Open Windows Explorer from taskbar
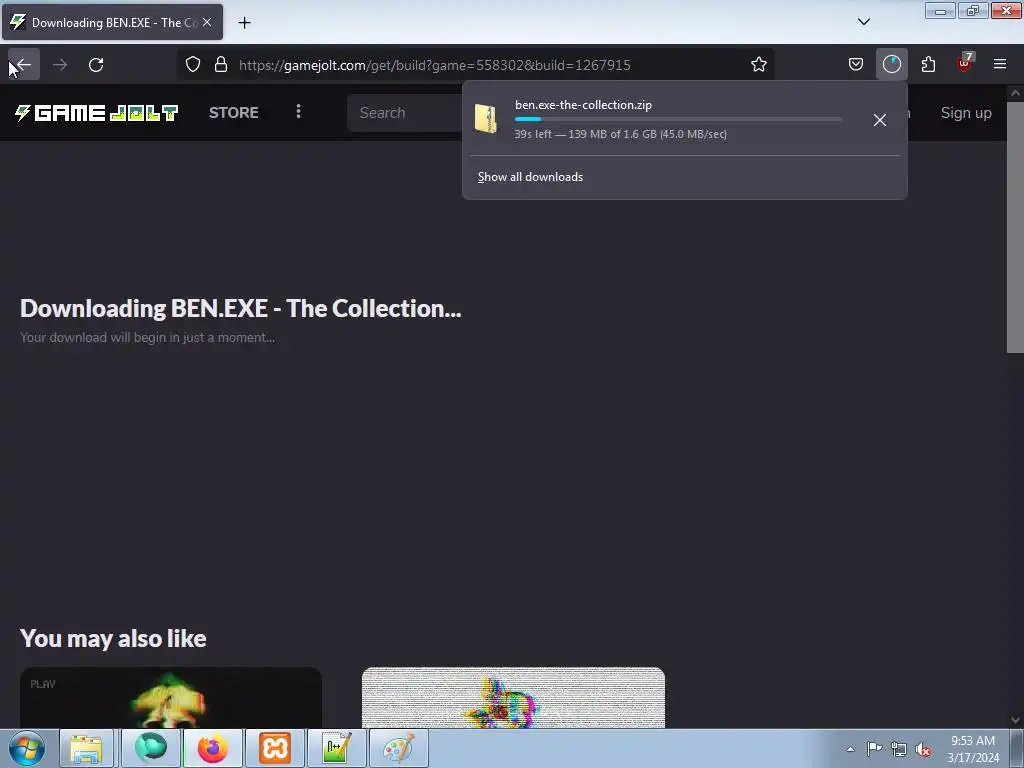This screenshot has height=768, width=1024. tap(86, 748)
